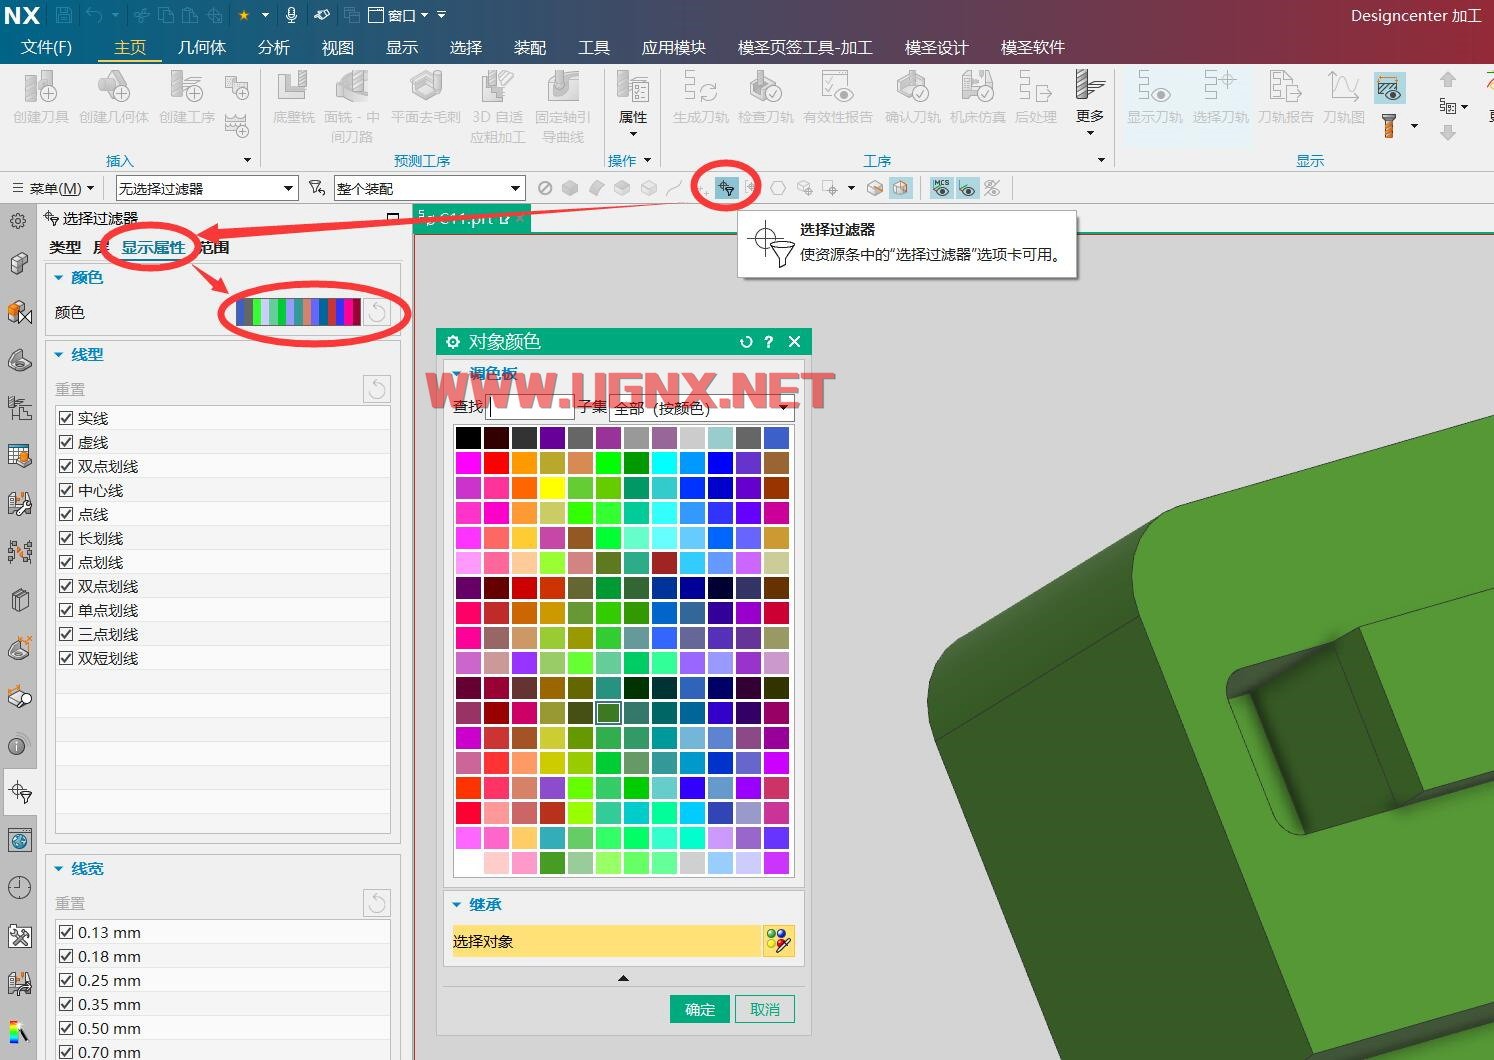This screenshot has height=1060, width=1494.
Task: Collapse the 继承 section in color dialog
Action: (457, 905)
